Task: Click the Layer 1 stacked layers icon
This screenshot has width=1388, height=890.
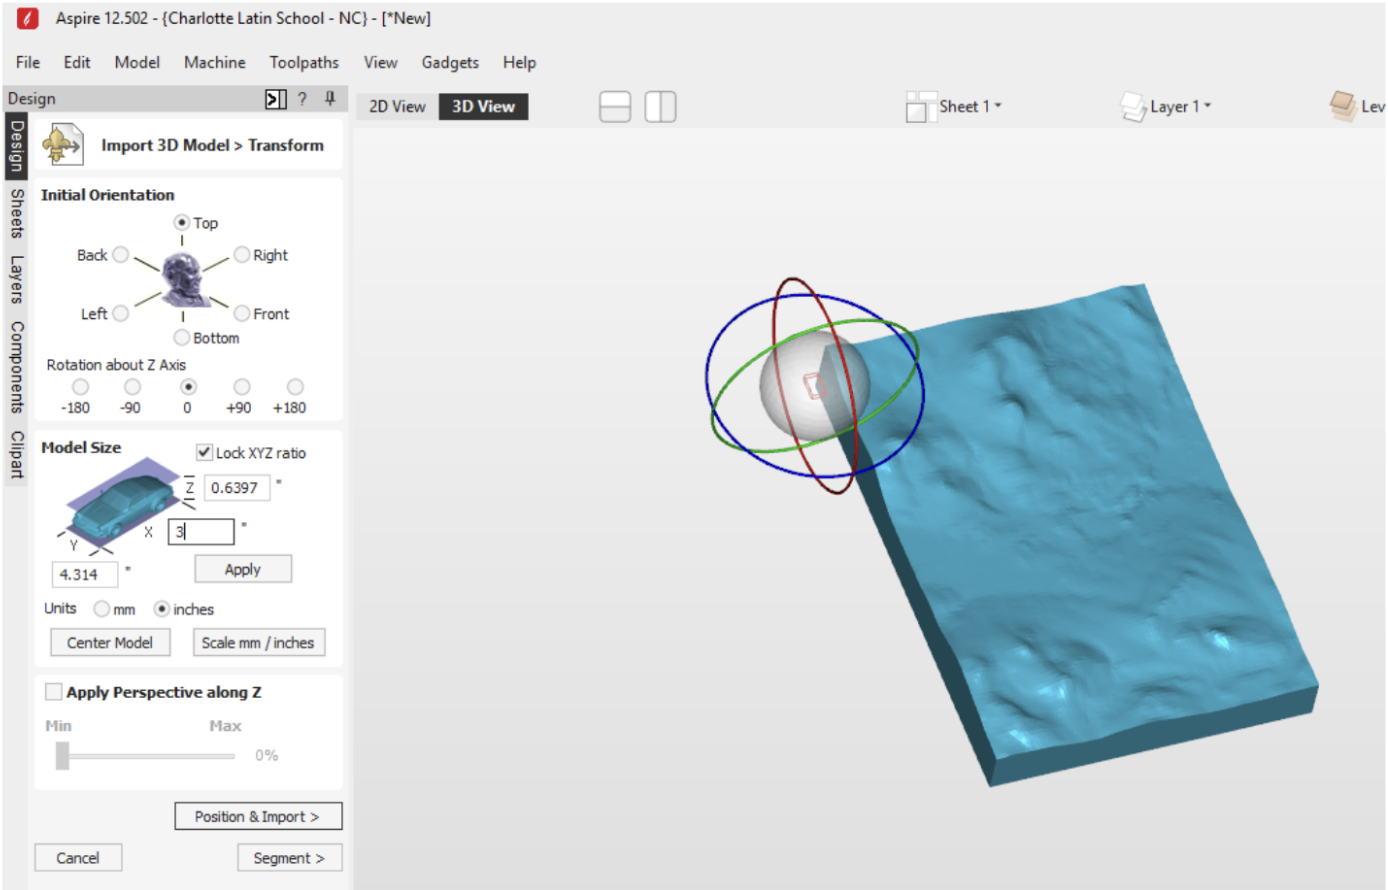Action: [1133, 106]
